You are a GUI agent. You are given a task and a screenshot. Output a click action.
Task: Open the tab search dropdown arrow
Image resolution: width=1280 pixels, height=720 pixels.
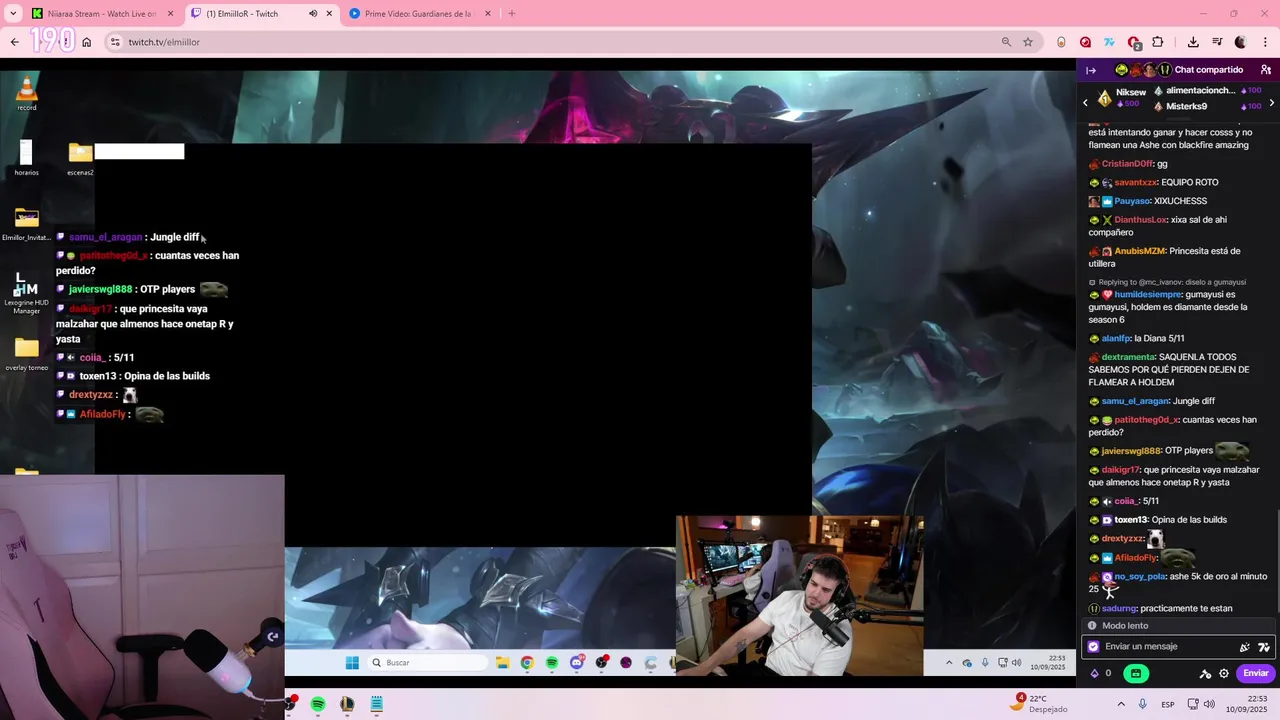coord(13,14)
